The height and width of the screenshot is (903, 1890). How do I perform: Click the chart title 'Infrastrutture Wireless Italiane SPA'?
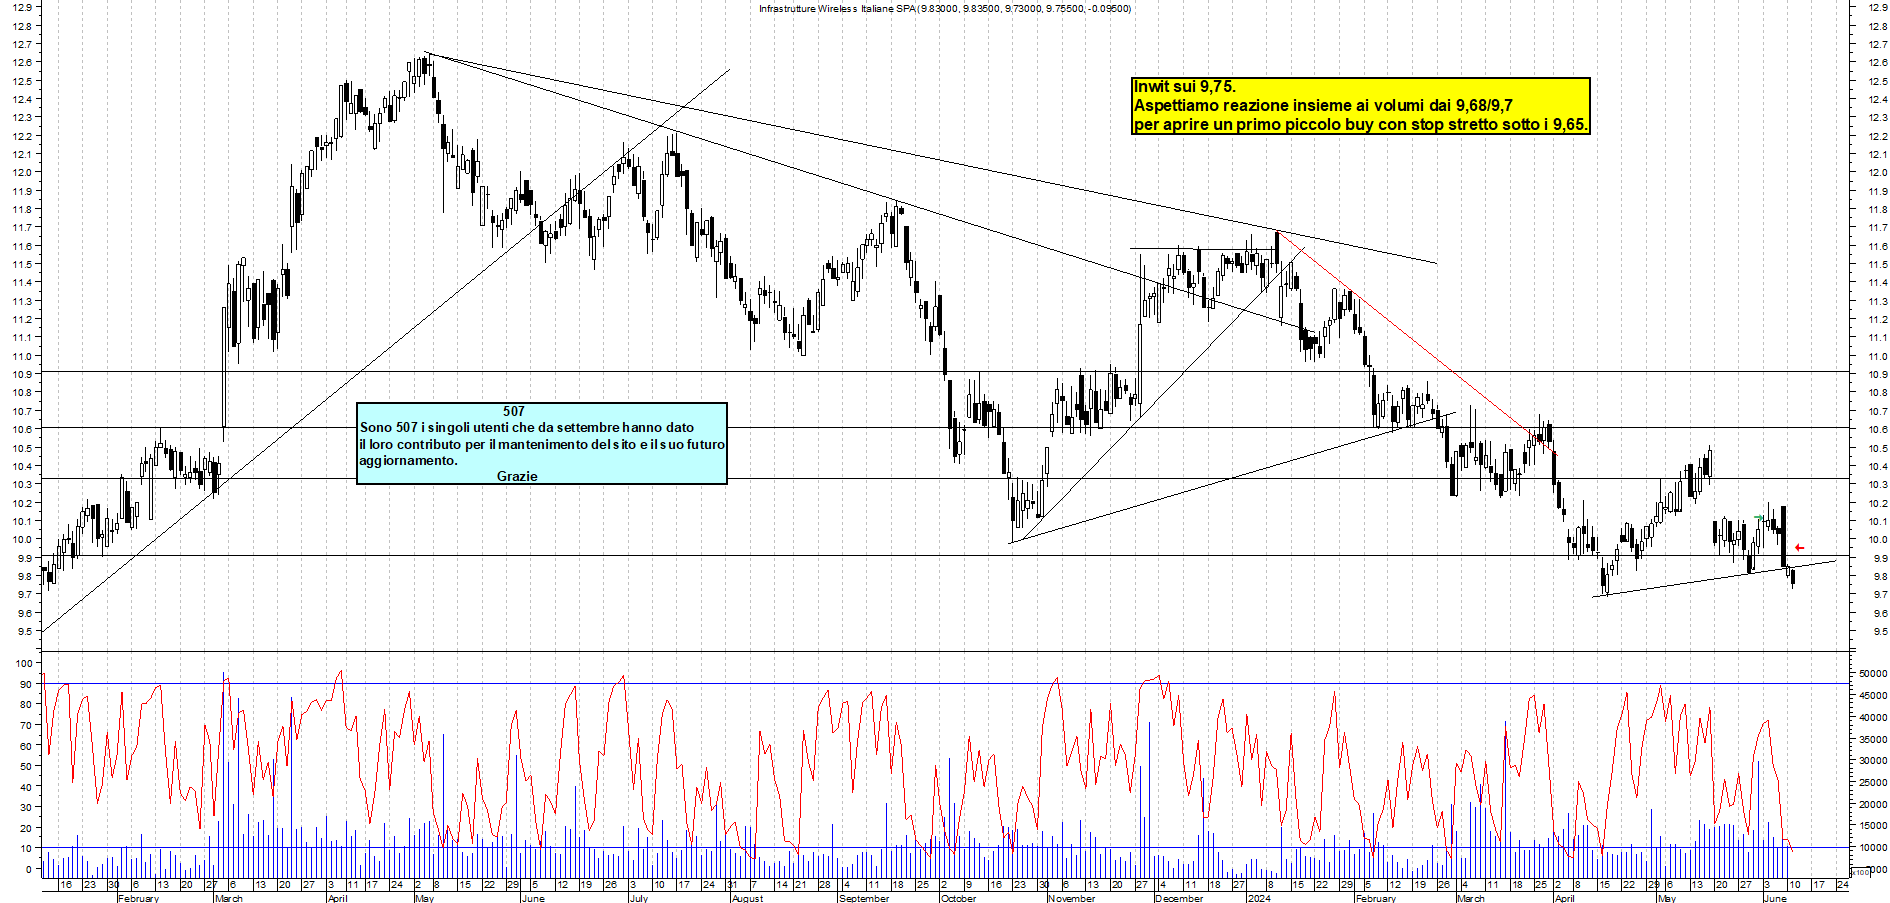[837, 9]
